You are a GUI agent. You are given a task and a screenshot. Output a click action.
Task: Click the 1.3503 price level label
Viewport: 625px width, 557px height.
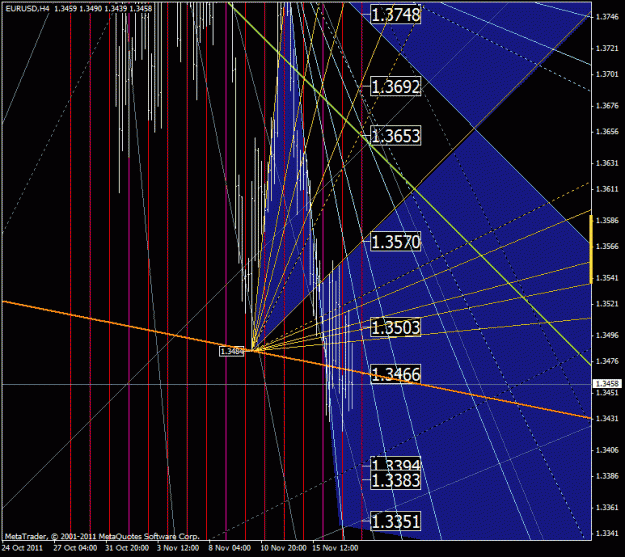pyautogui.click(x=395, y=327)
